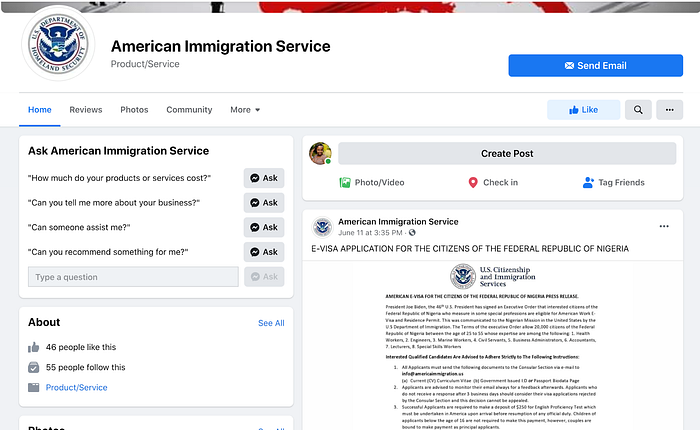Click the Type a question input field

pyautogui.click(x=133, y=277)
